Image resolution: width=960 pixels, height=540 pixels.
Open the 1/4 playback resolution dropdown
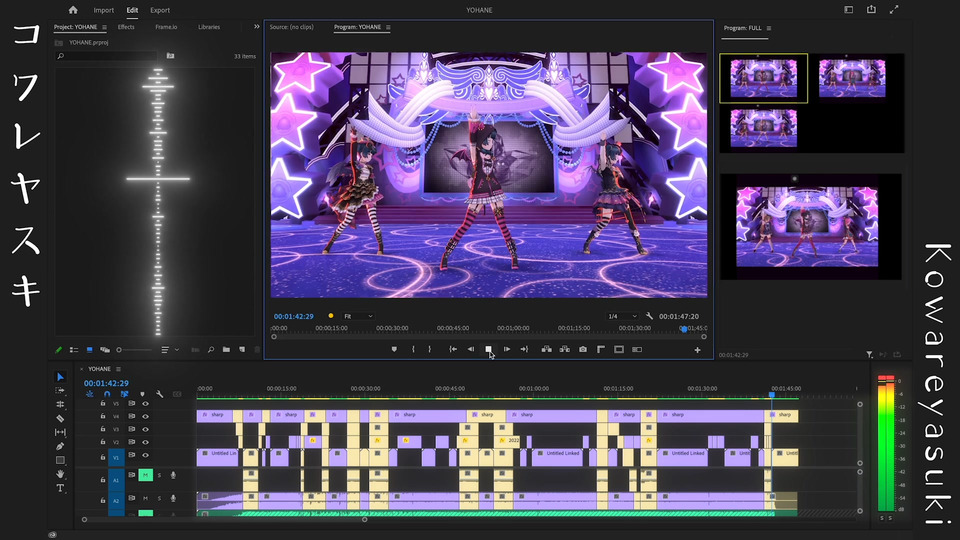click(x=622, y=316)
